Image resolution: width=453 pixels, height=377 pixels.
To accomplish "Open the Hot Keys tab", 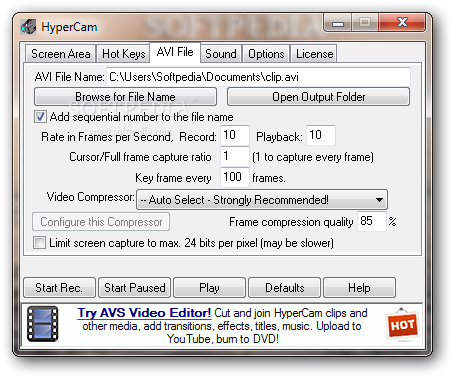I will tap(124, 54).
